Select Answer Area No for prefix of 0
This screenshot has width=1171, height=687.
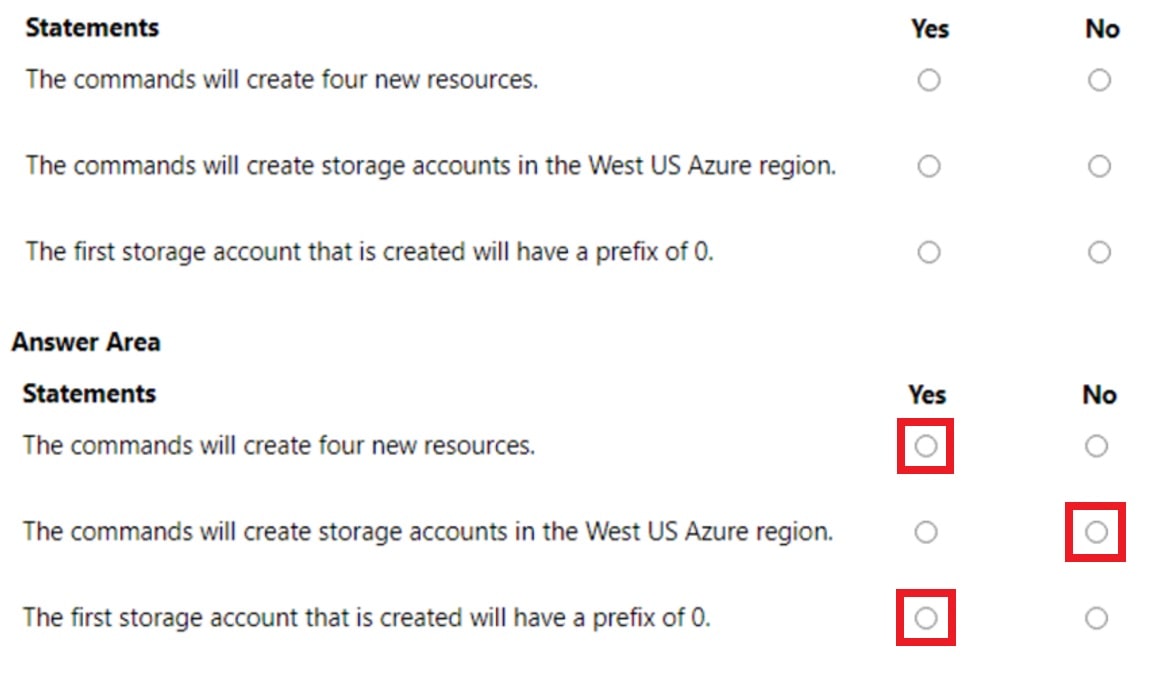pyautogui.click(x=1096, y=618)
